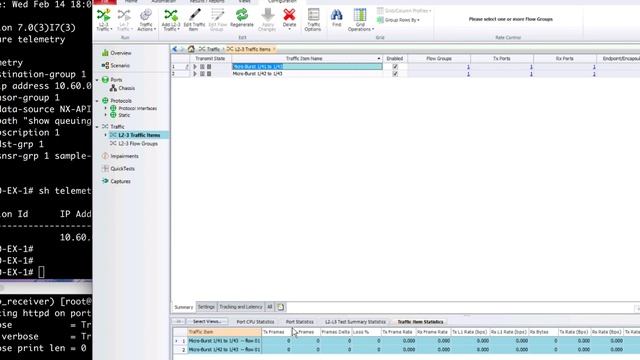Open Traffic Options in the ribbon

(x=313, y=19)
